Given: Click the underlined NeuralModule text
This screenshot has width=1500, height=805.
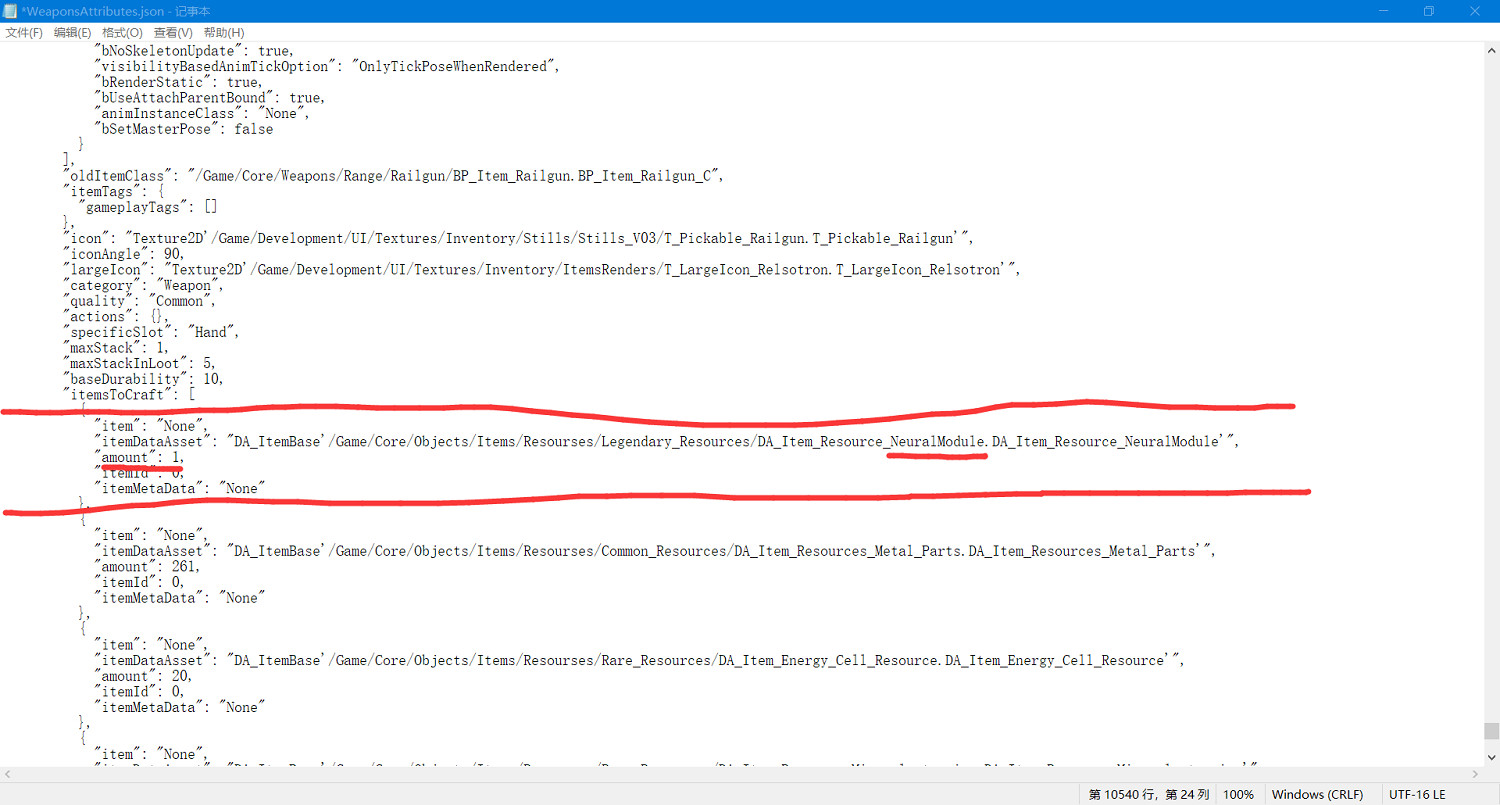Looking at the screenshot, I should (936, 442).
